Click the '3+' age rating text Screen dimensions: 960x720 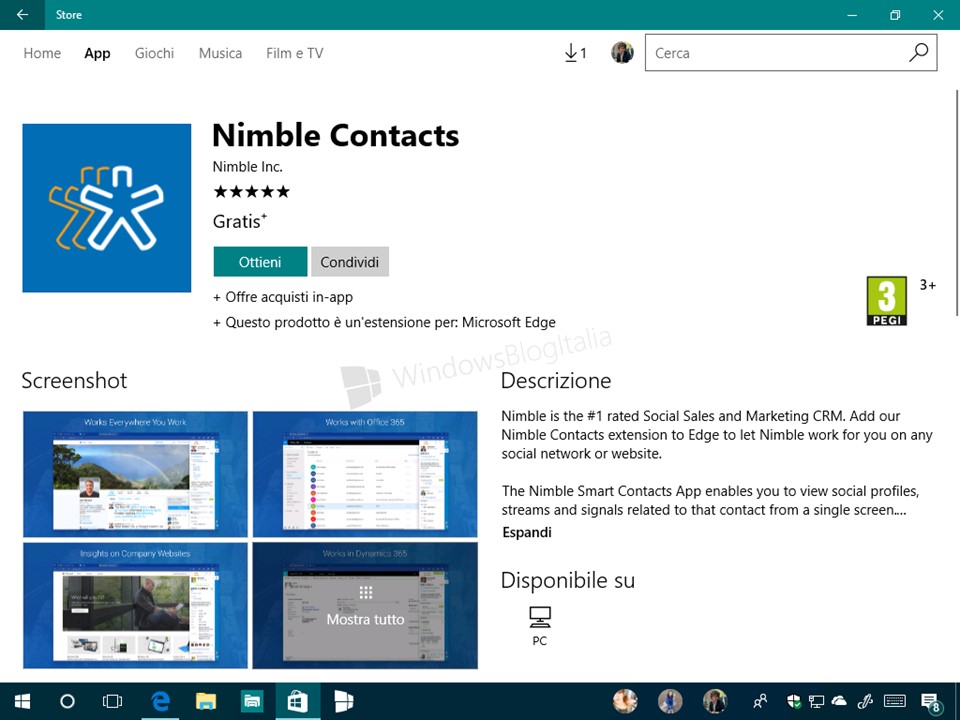[928, 285]
